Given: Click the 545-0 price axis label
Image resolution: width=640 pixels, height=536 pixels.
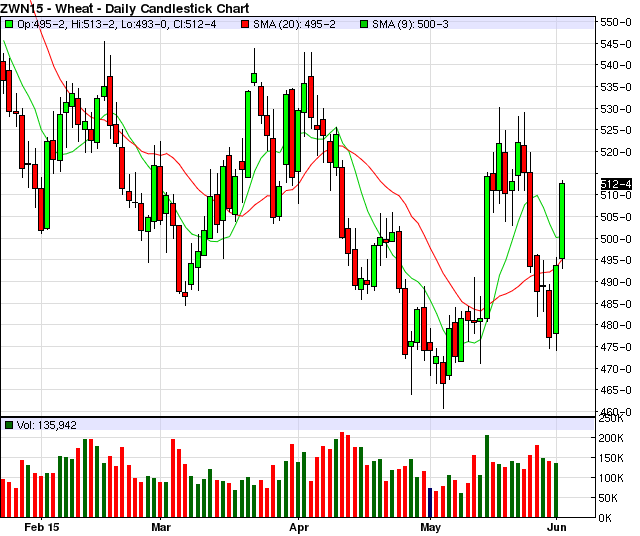Looking at the screenshot, I should [x=616, y=44].
